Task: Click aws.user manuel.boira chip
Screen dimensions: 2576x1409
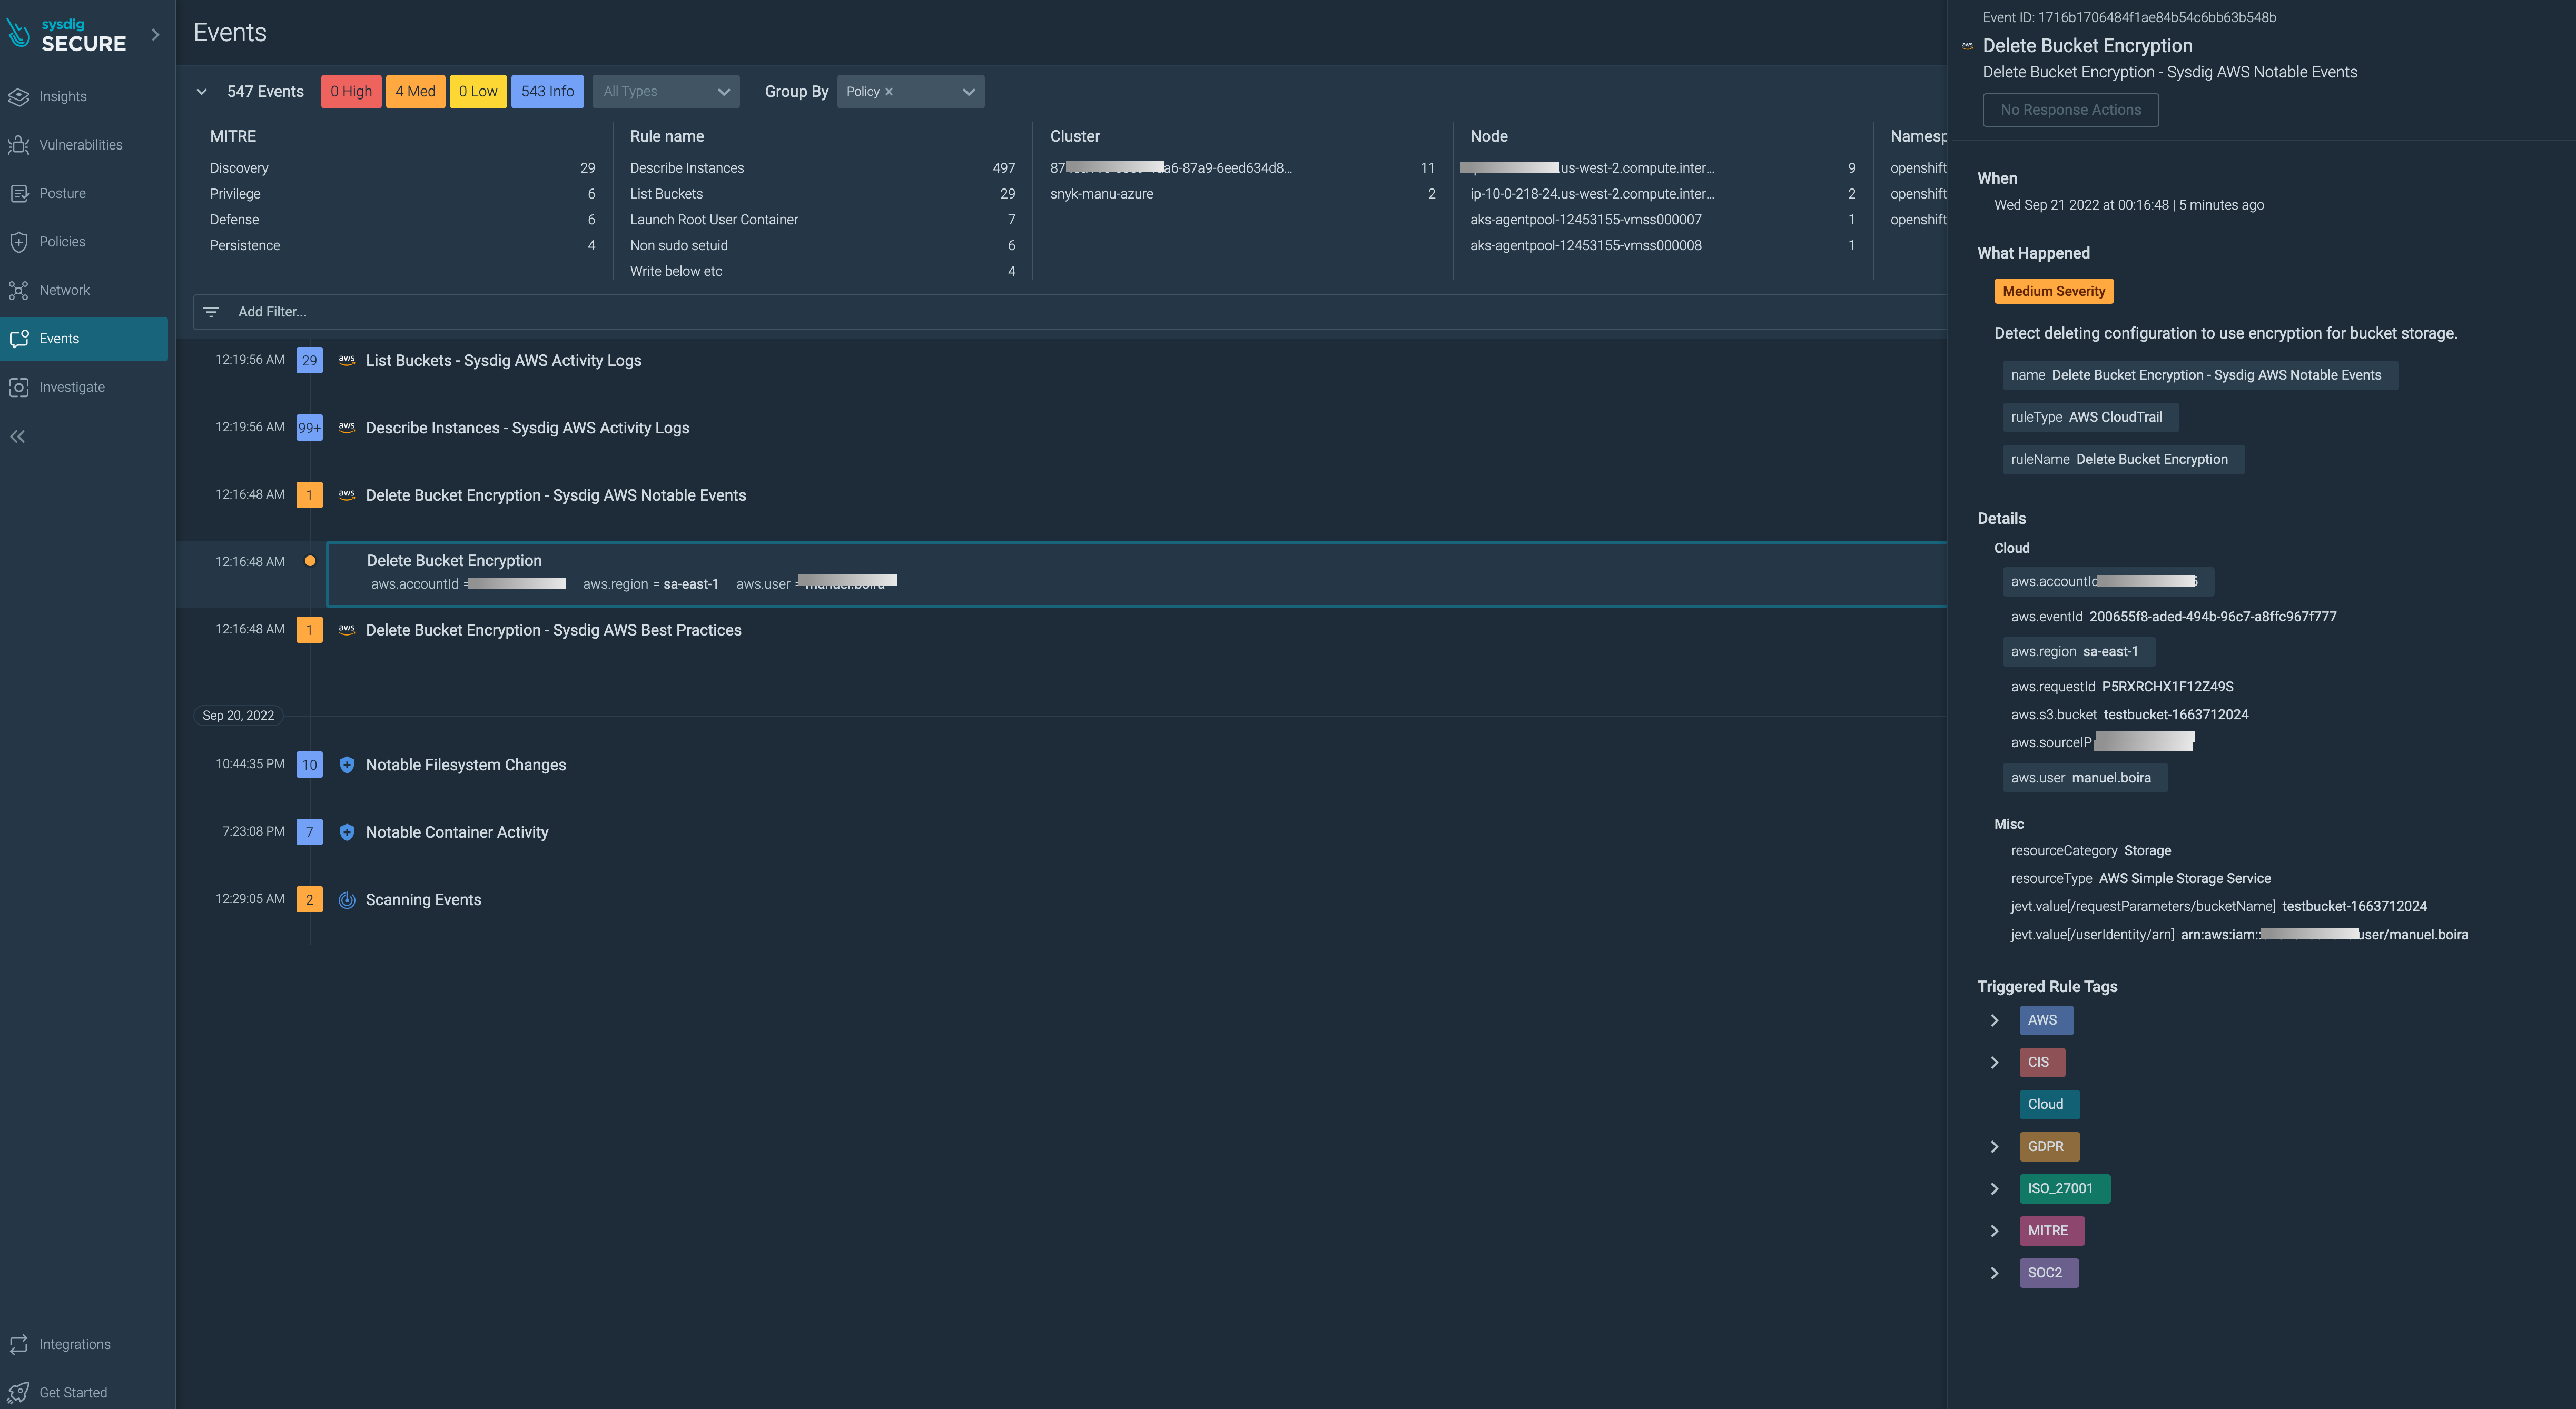Action: pos(2085,778)
